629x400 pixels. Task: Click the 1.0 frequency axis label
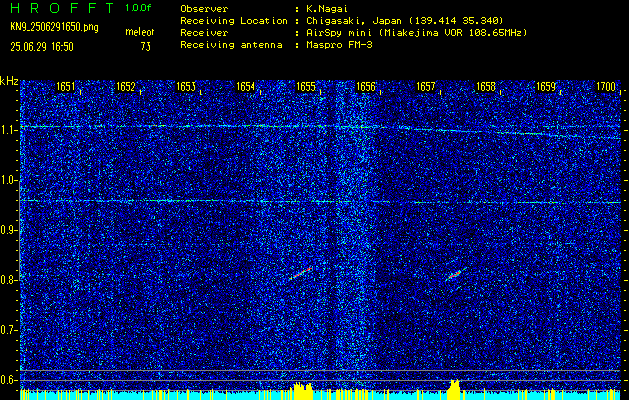[8, 180]
